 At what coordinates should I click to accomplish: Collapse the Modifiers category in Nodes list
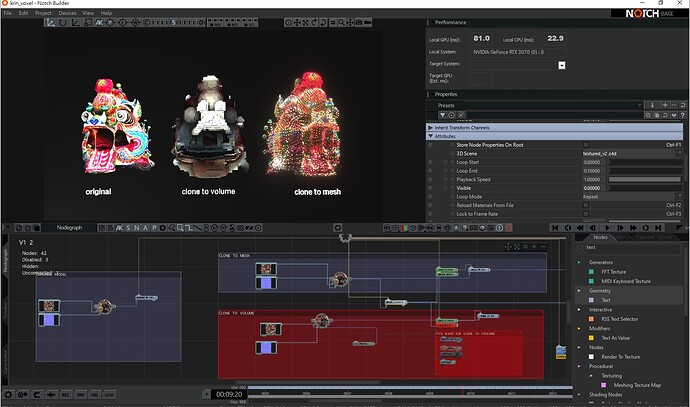tap(579, 329)
